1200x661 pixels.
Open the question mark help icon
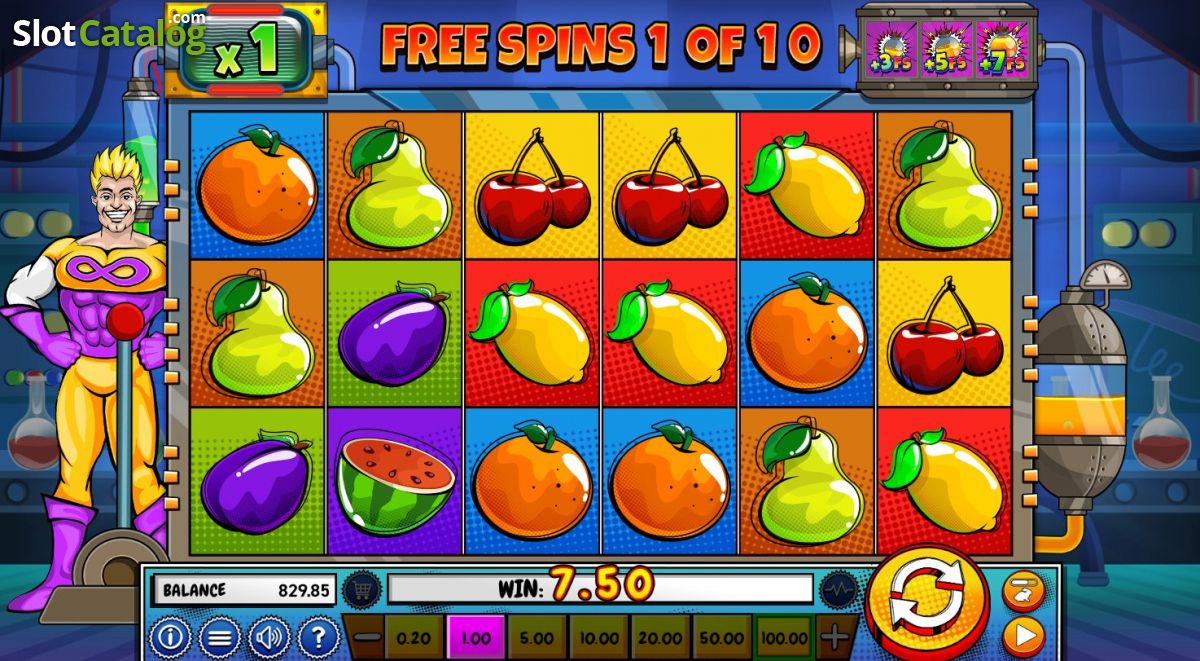coord(318,636)
